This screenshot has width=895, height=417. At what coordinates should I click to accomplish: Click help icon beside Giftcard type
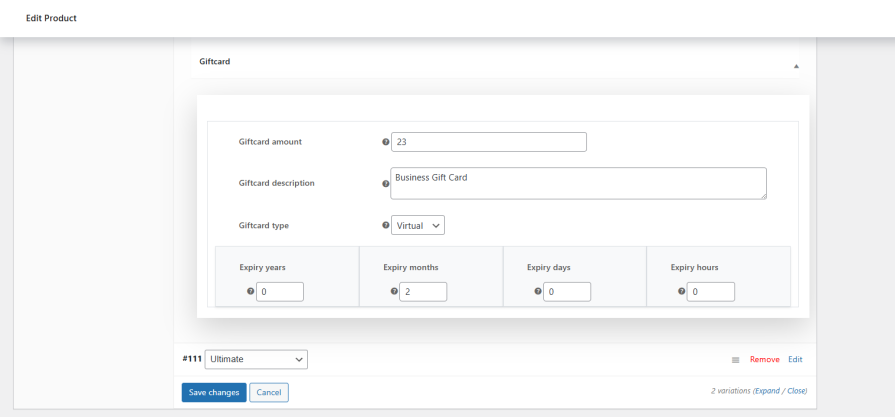[385, 225]
